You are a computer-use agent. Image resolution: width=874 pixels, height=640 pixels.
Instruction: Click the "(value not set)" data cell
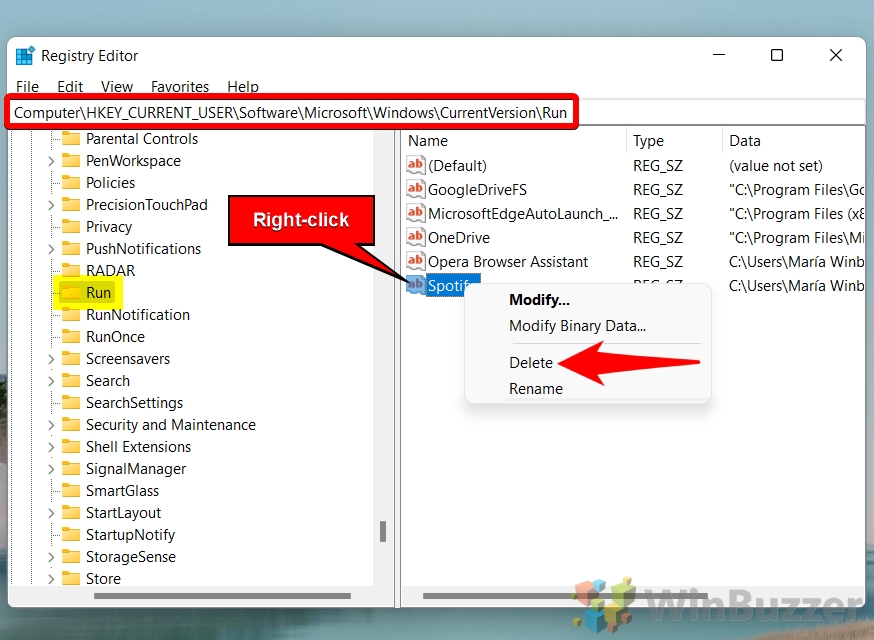775,166
